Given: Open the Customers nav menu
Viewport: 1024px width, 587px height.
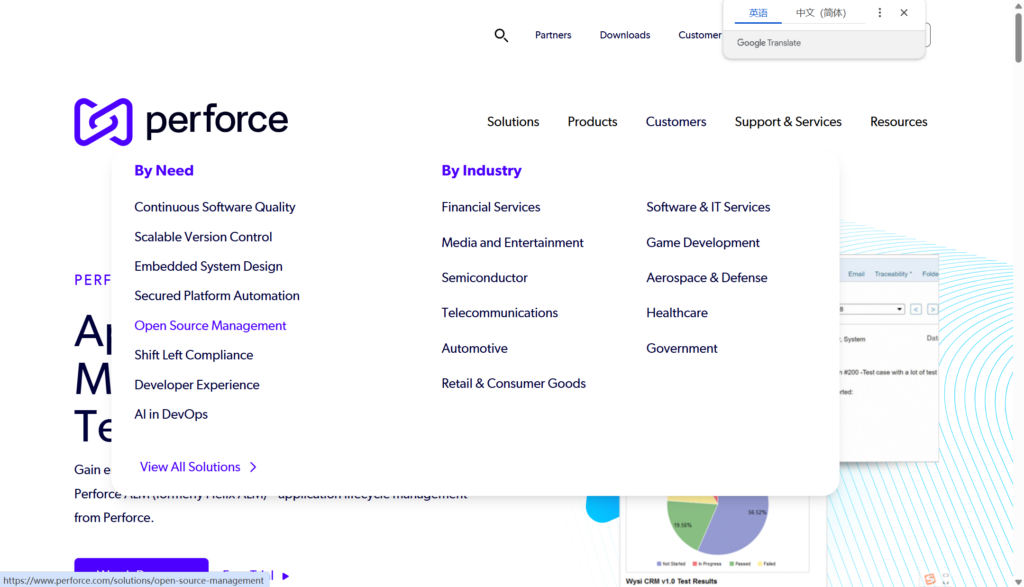Looking at the screenshot, I should (x=676, y=122).
